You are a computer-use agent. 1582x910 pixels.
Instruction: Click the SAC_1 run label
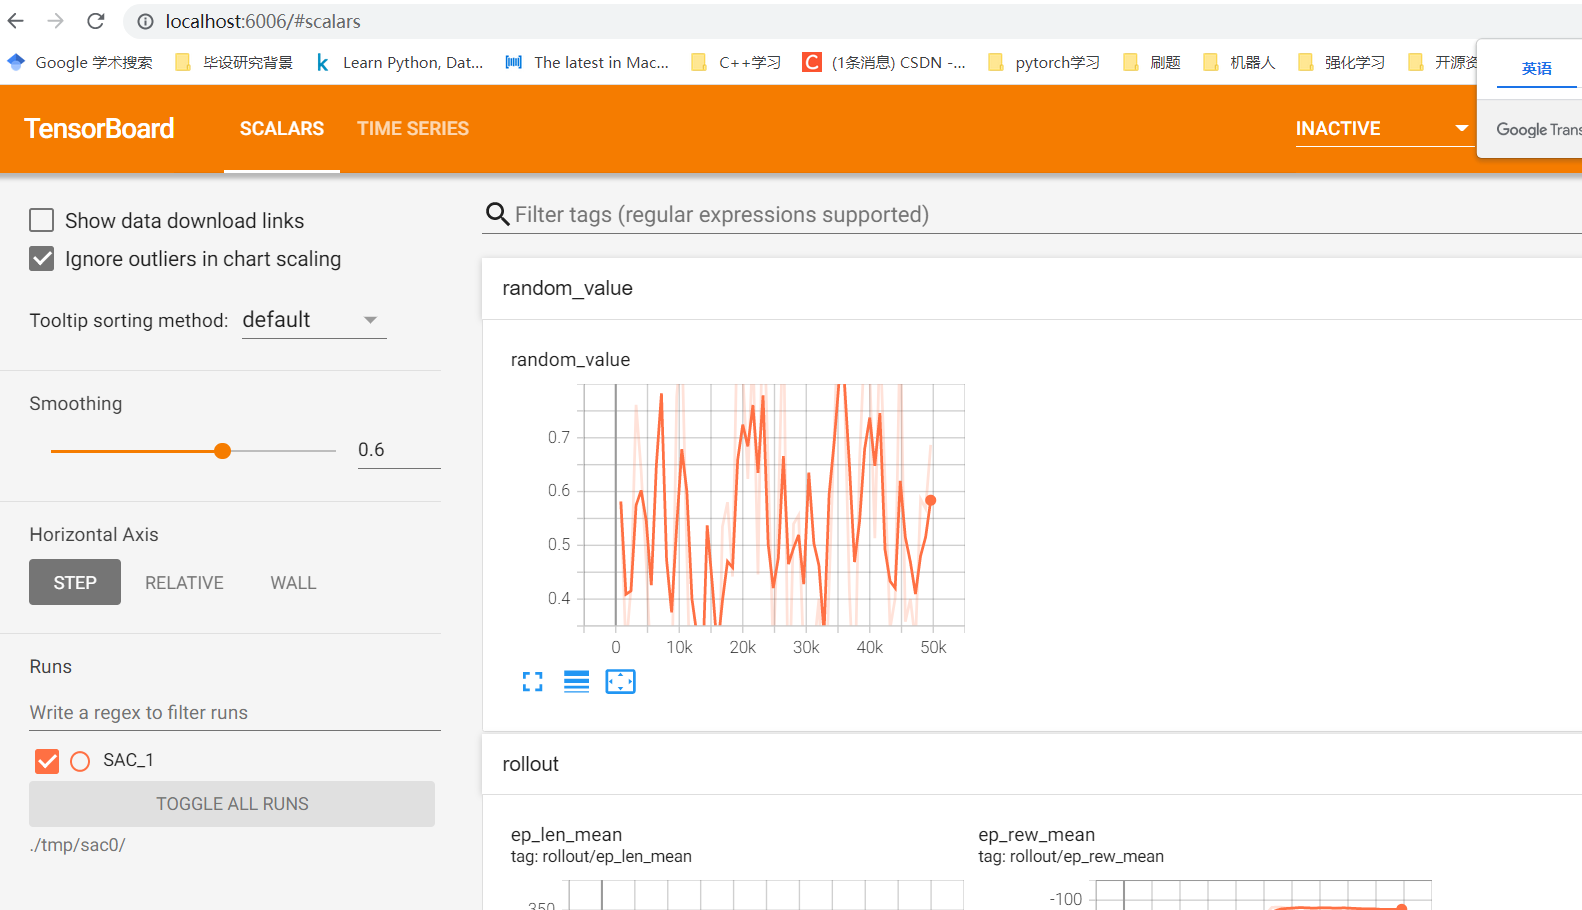128,760
